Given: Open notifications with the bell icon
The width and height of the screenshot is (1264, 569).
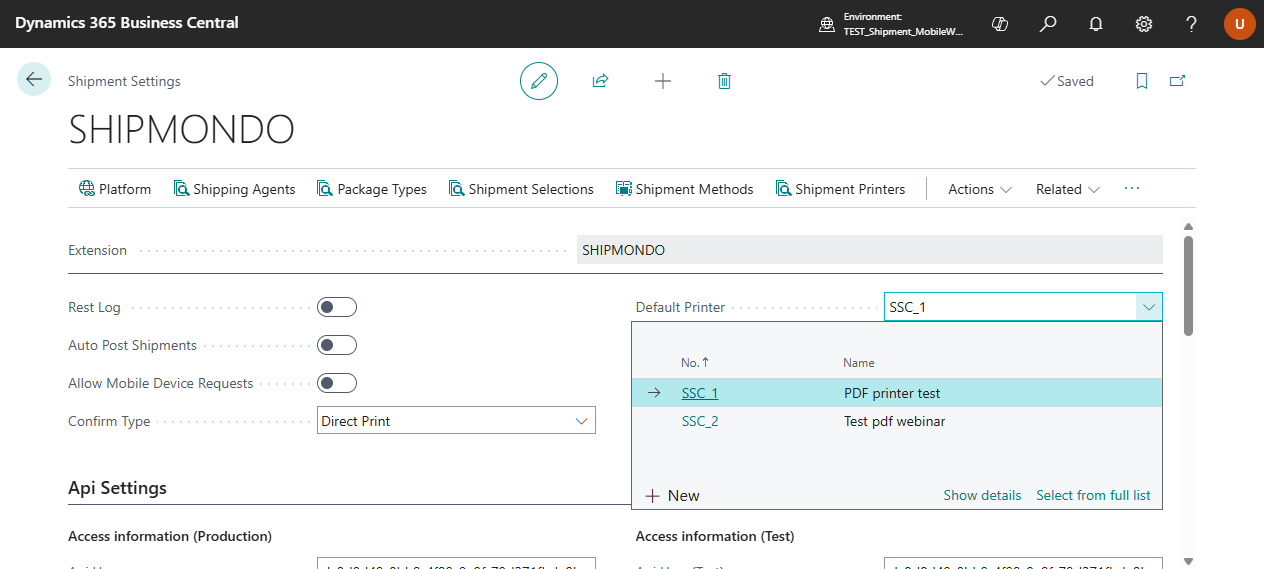Looking at the screenshot, I should (x=1096, y=24).
